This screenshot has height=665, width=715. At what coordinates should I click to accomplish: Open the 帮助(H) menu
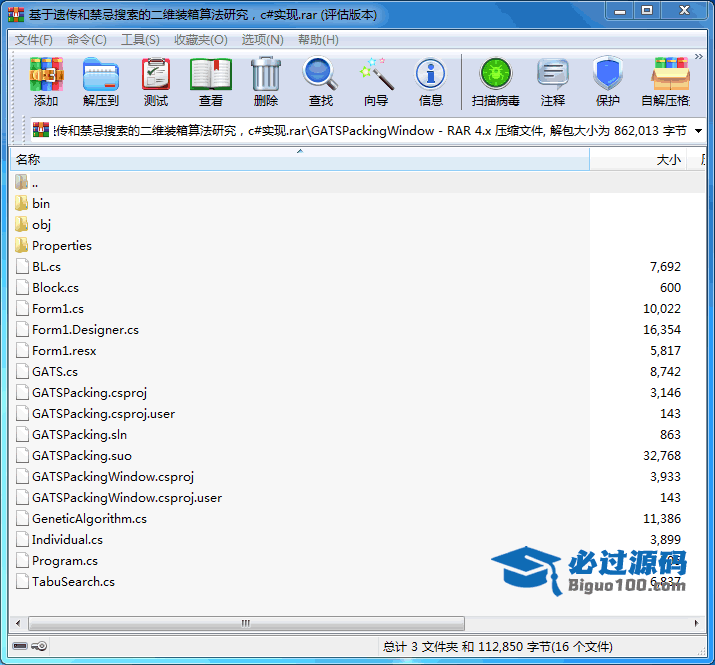point(318,40)
